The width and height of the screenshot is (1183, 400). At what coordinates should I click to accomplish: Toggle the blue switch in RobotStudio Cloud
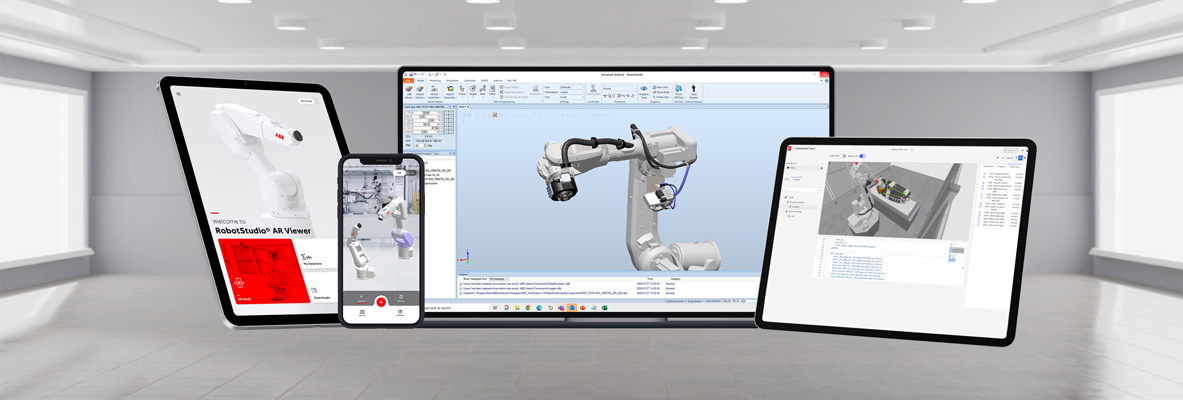point(861,156)
